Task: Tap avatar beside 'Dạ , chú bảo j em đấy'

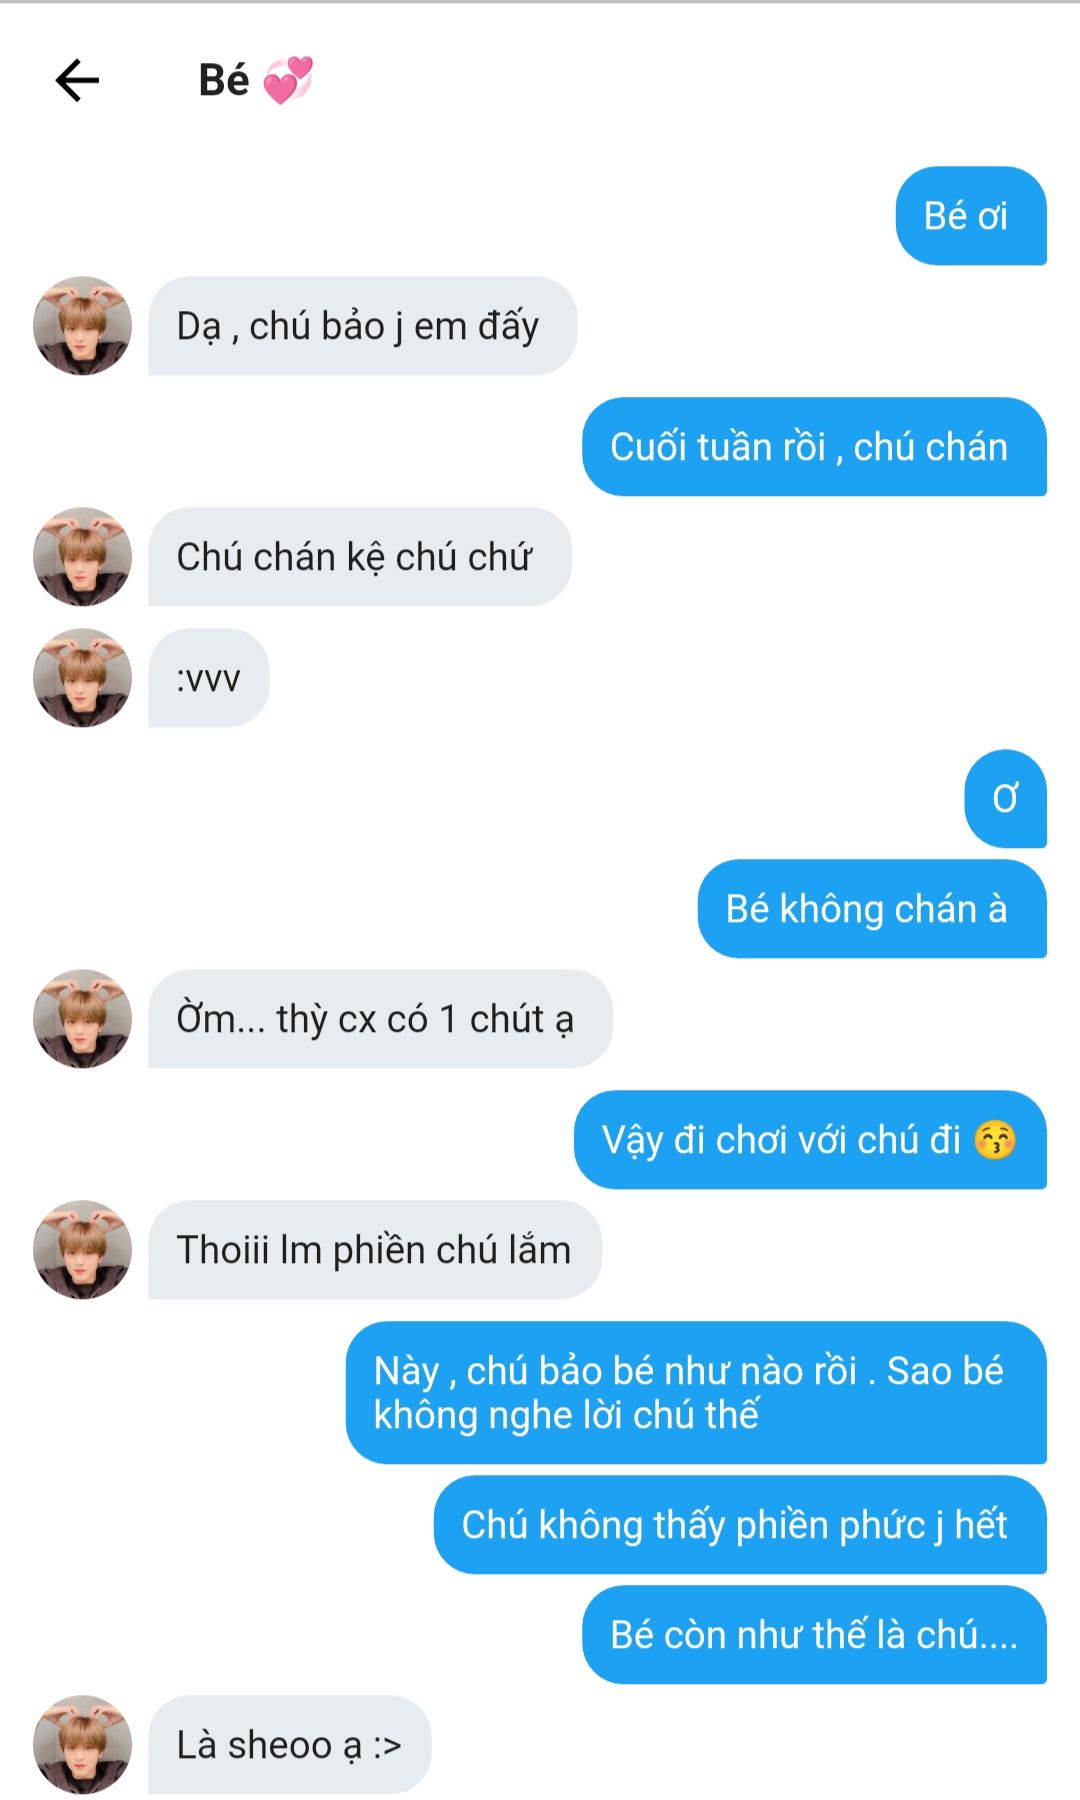Action: (x=83, y=326)
